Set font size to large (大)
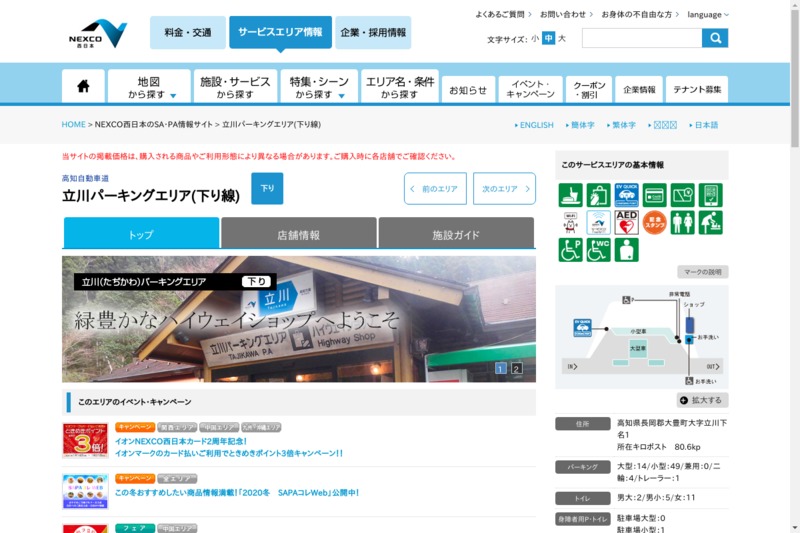 click(562, 39)
